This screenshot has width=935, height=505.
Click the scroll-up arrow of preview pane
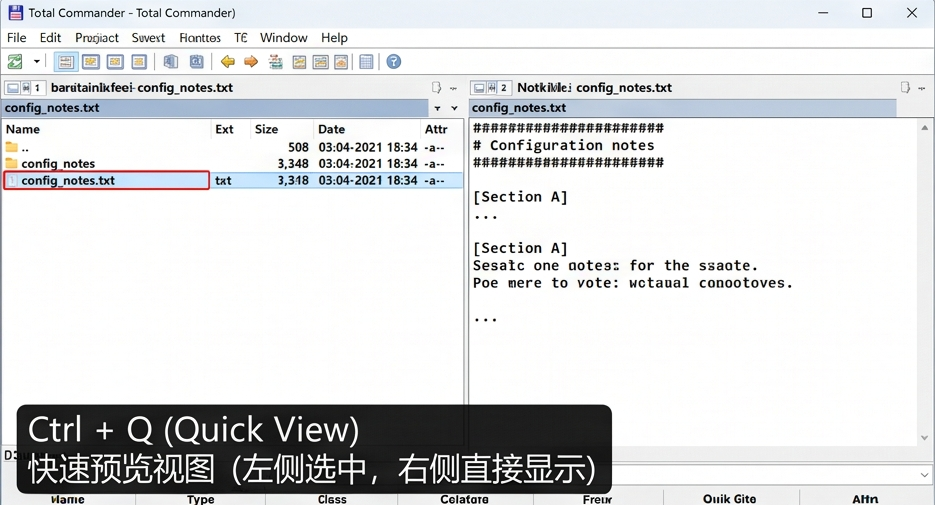point(925,128)
